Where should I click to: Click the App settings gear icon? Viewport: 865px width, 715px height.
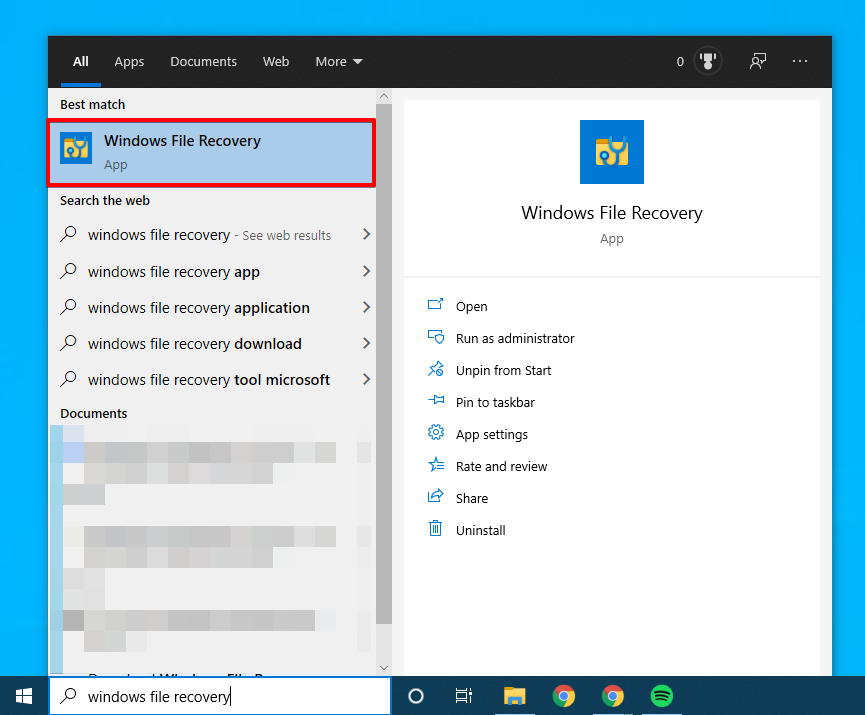pyautogui.click(x=436, y=432)
